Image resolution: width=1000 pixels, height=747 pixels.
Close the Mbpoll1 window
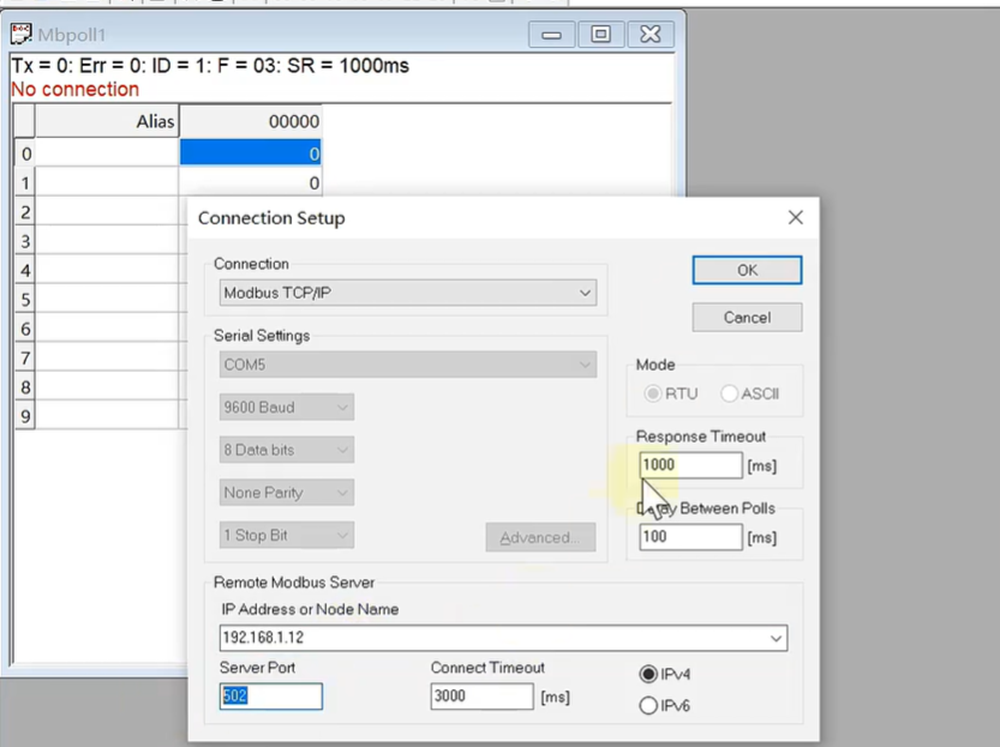(x=650, y=35)
